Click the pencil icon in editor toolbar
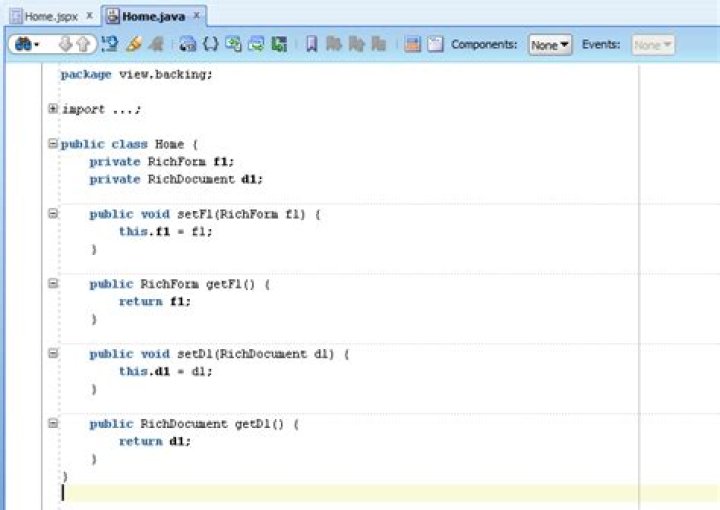Image resolution: width=720 pixels, height=510 pixels. [x=133, y=45]
